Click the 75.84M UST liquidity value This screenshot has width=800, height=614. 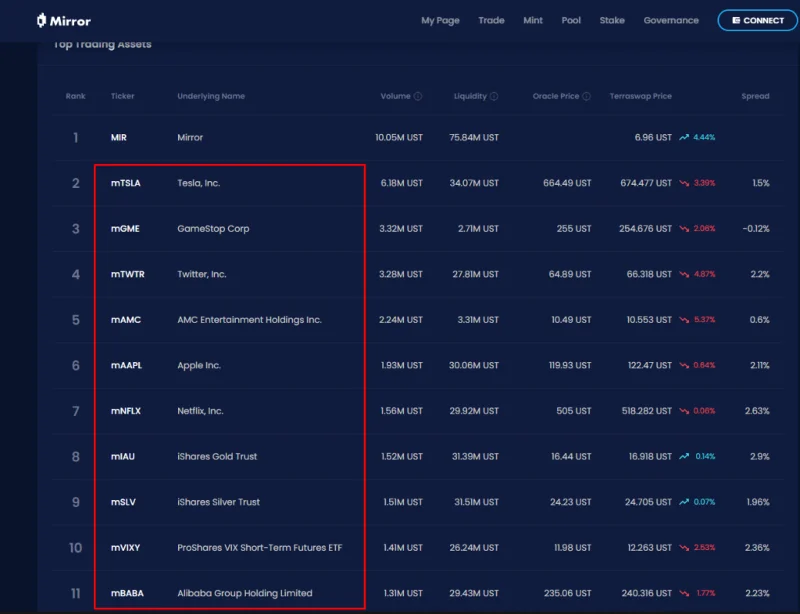pyautogui.click(x=474, y=137)
